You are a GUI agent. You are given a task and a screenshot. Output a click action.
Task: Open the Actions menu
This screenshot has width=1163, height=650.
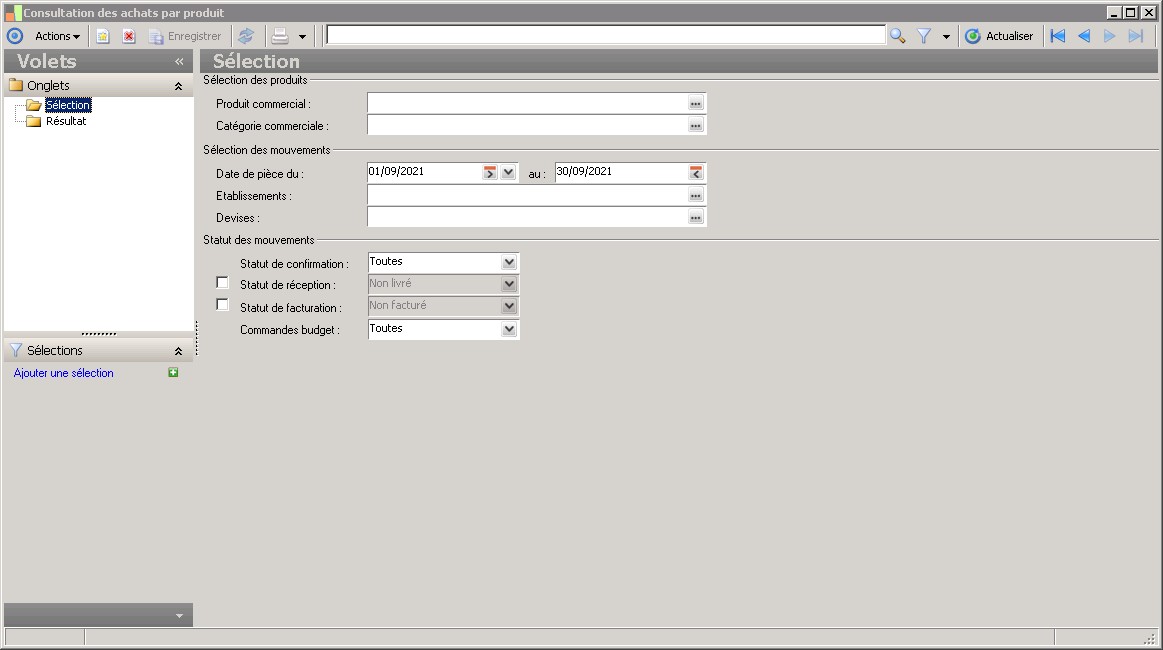(57, 36)
